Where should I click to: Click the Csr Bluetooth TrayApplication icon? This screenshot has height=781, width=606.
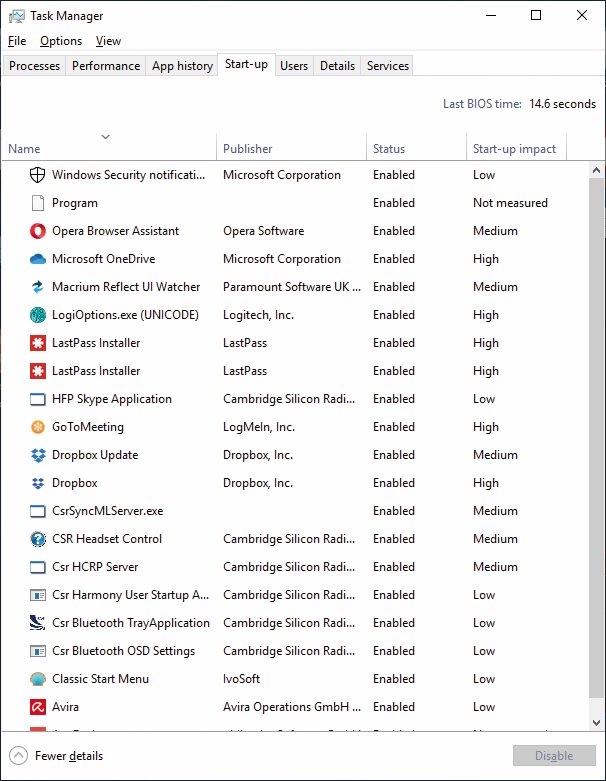point(37,623)
